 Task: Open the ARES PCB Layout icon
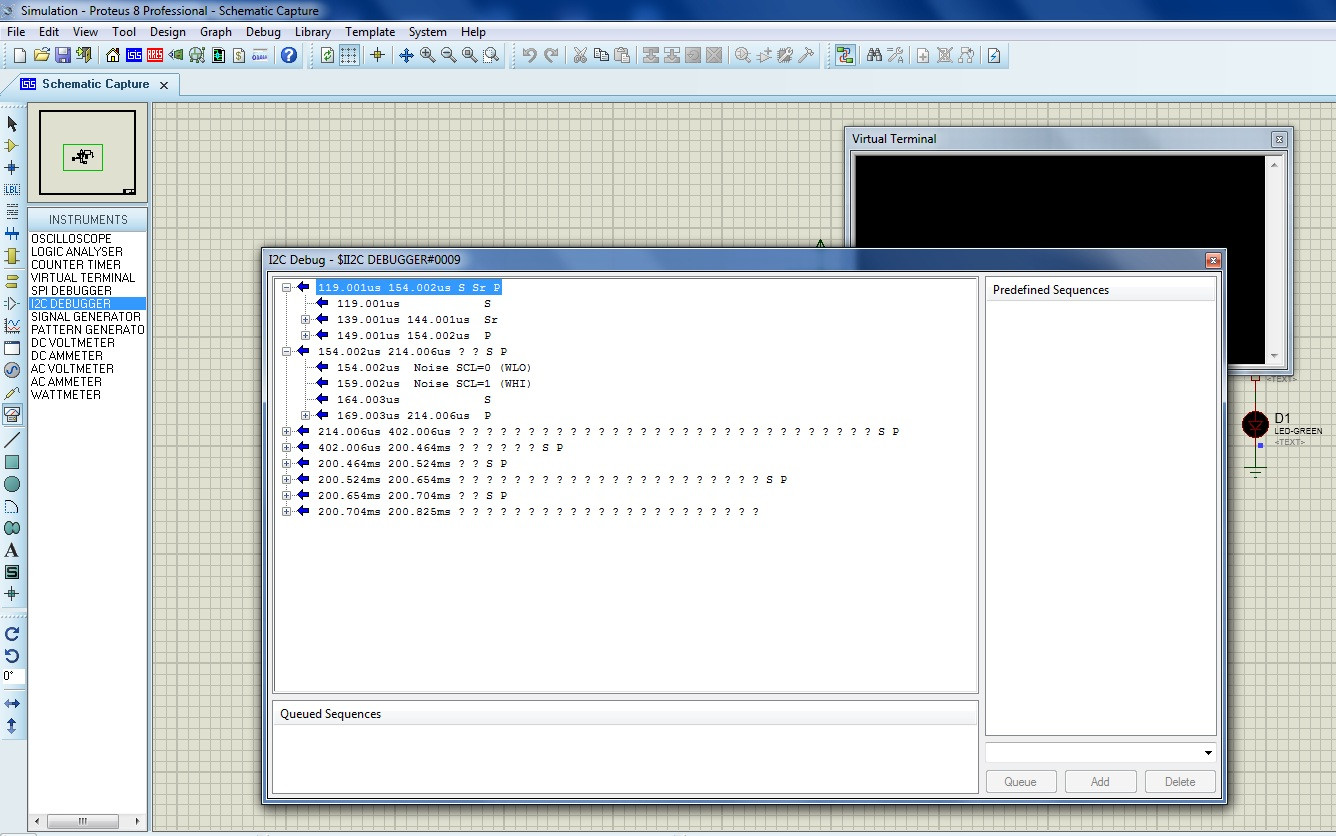(155, 55)
